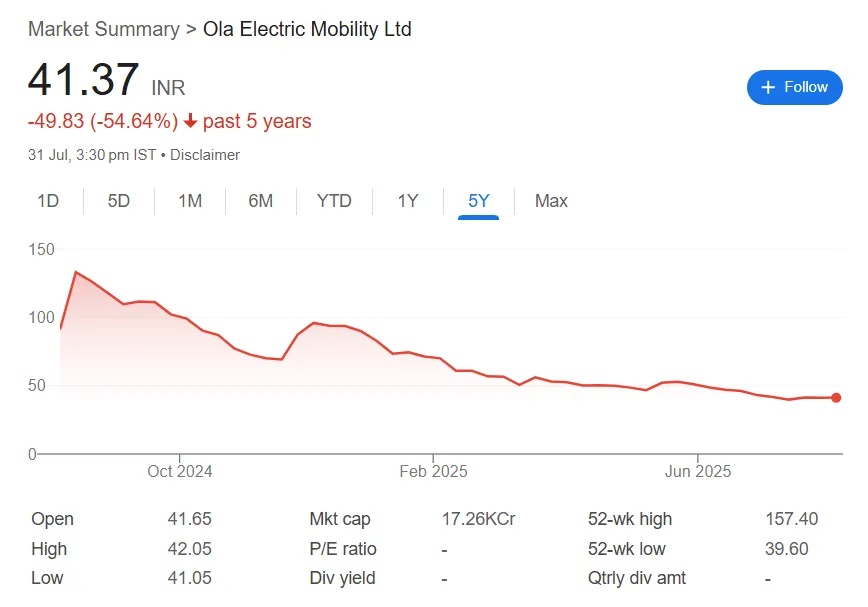
Task: Click the Oct 2024 axis label
Action: (x=179, y=471)
